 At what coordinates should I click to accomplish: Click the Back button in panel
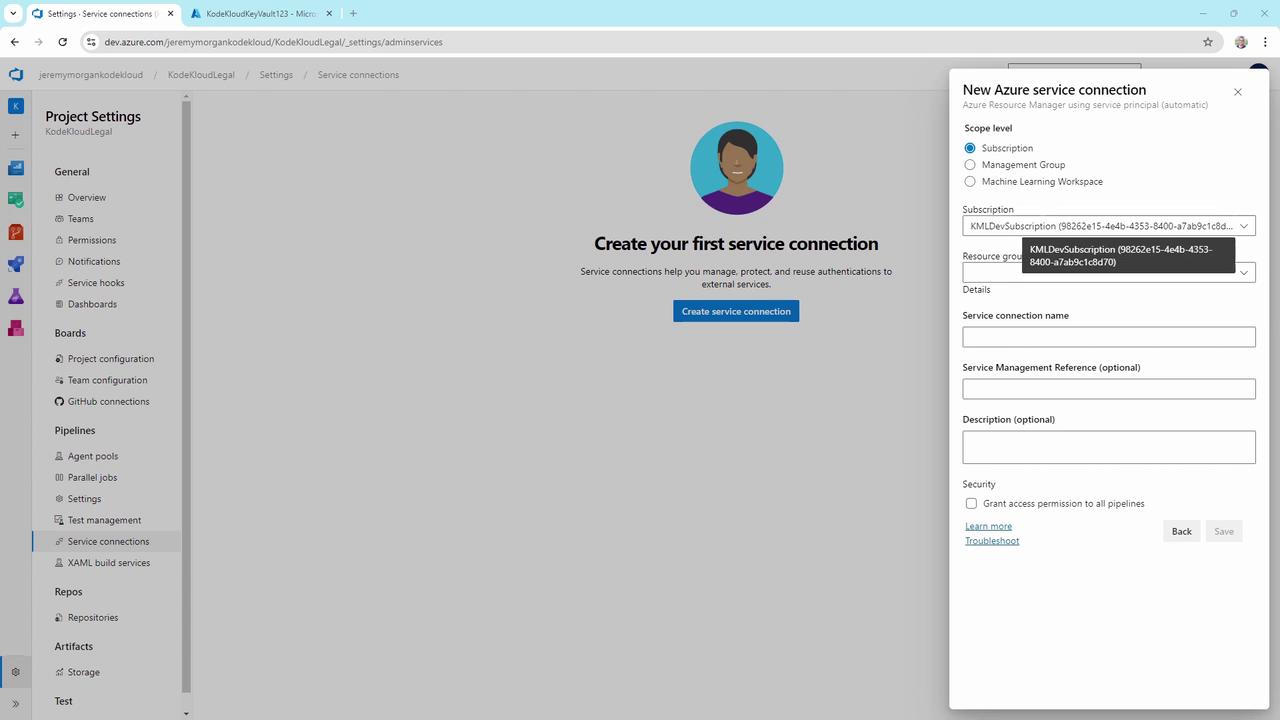point(1181,532)
